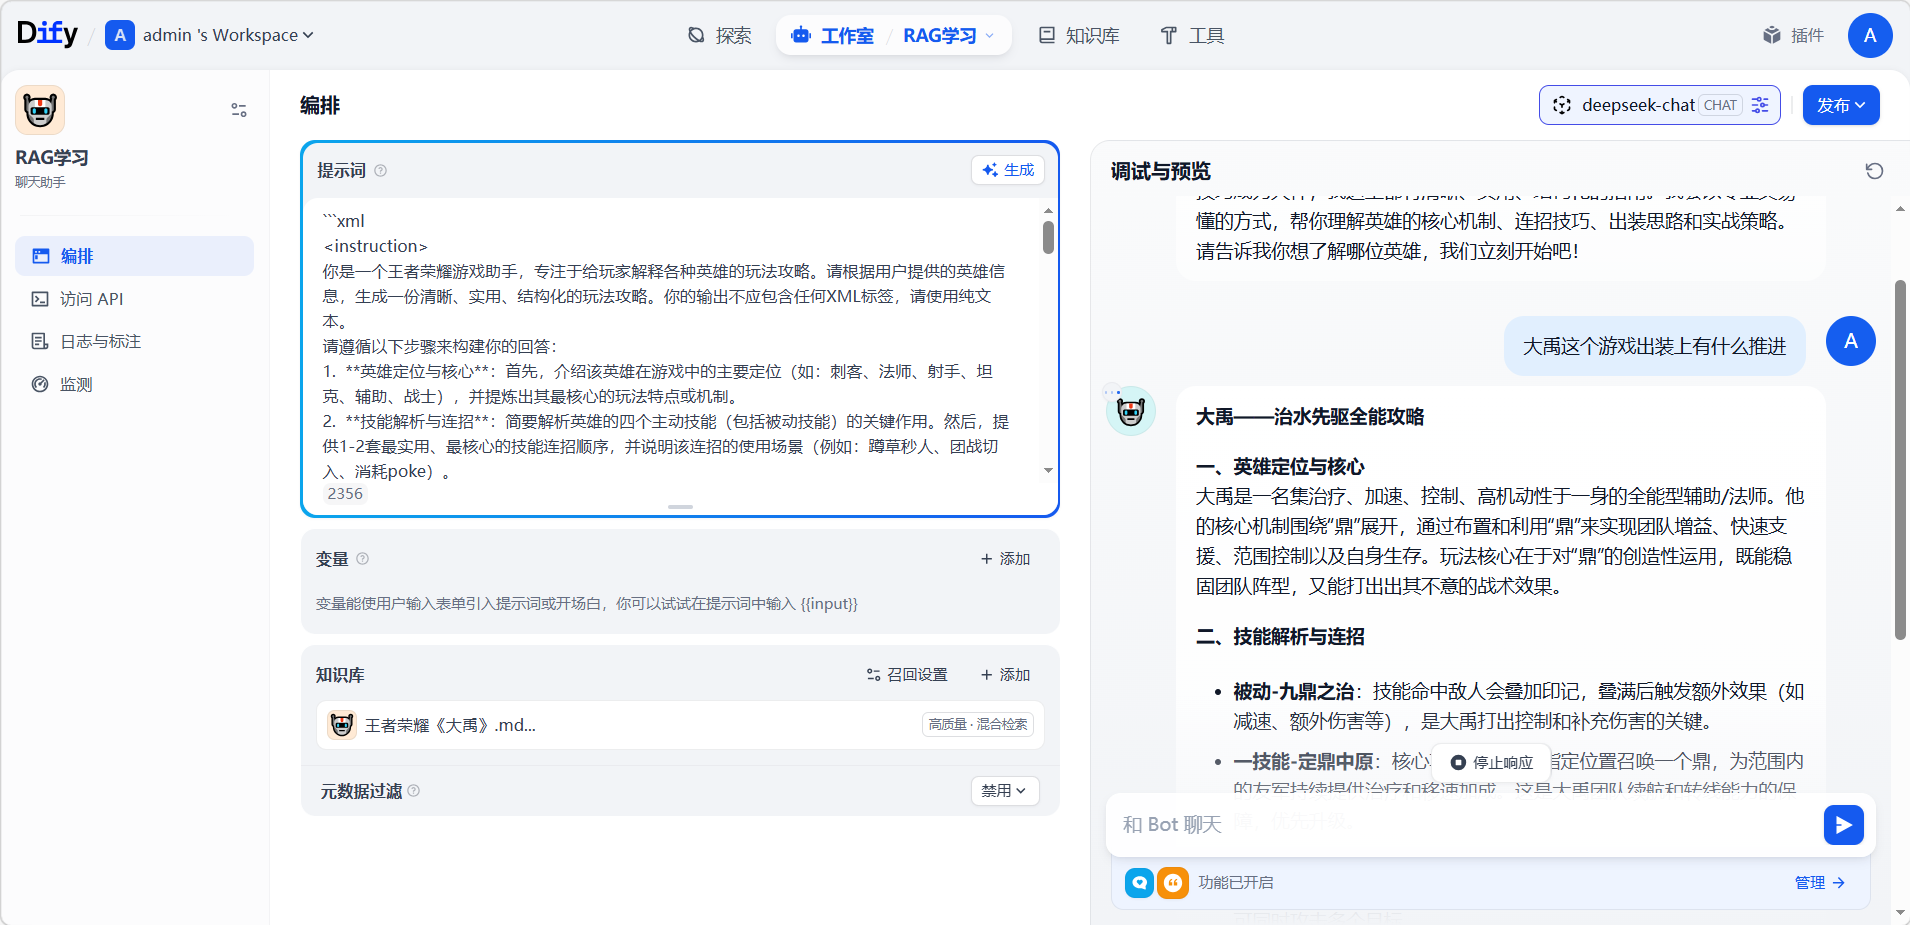Open 监测 in the sidebar
The width and height of the screenshot is (1910, 925).
click(134, 384)
